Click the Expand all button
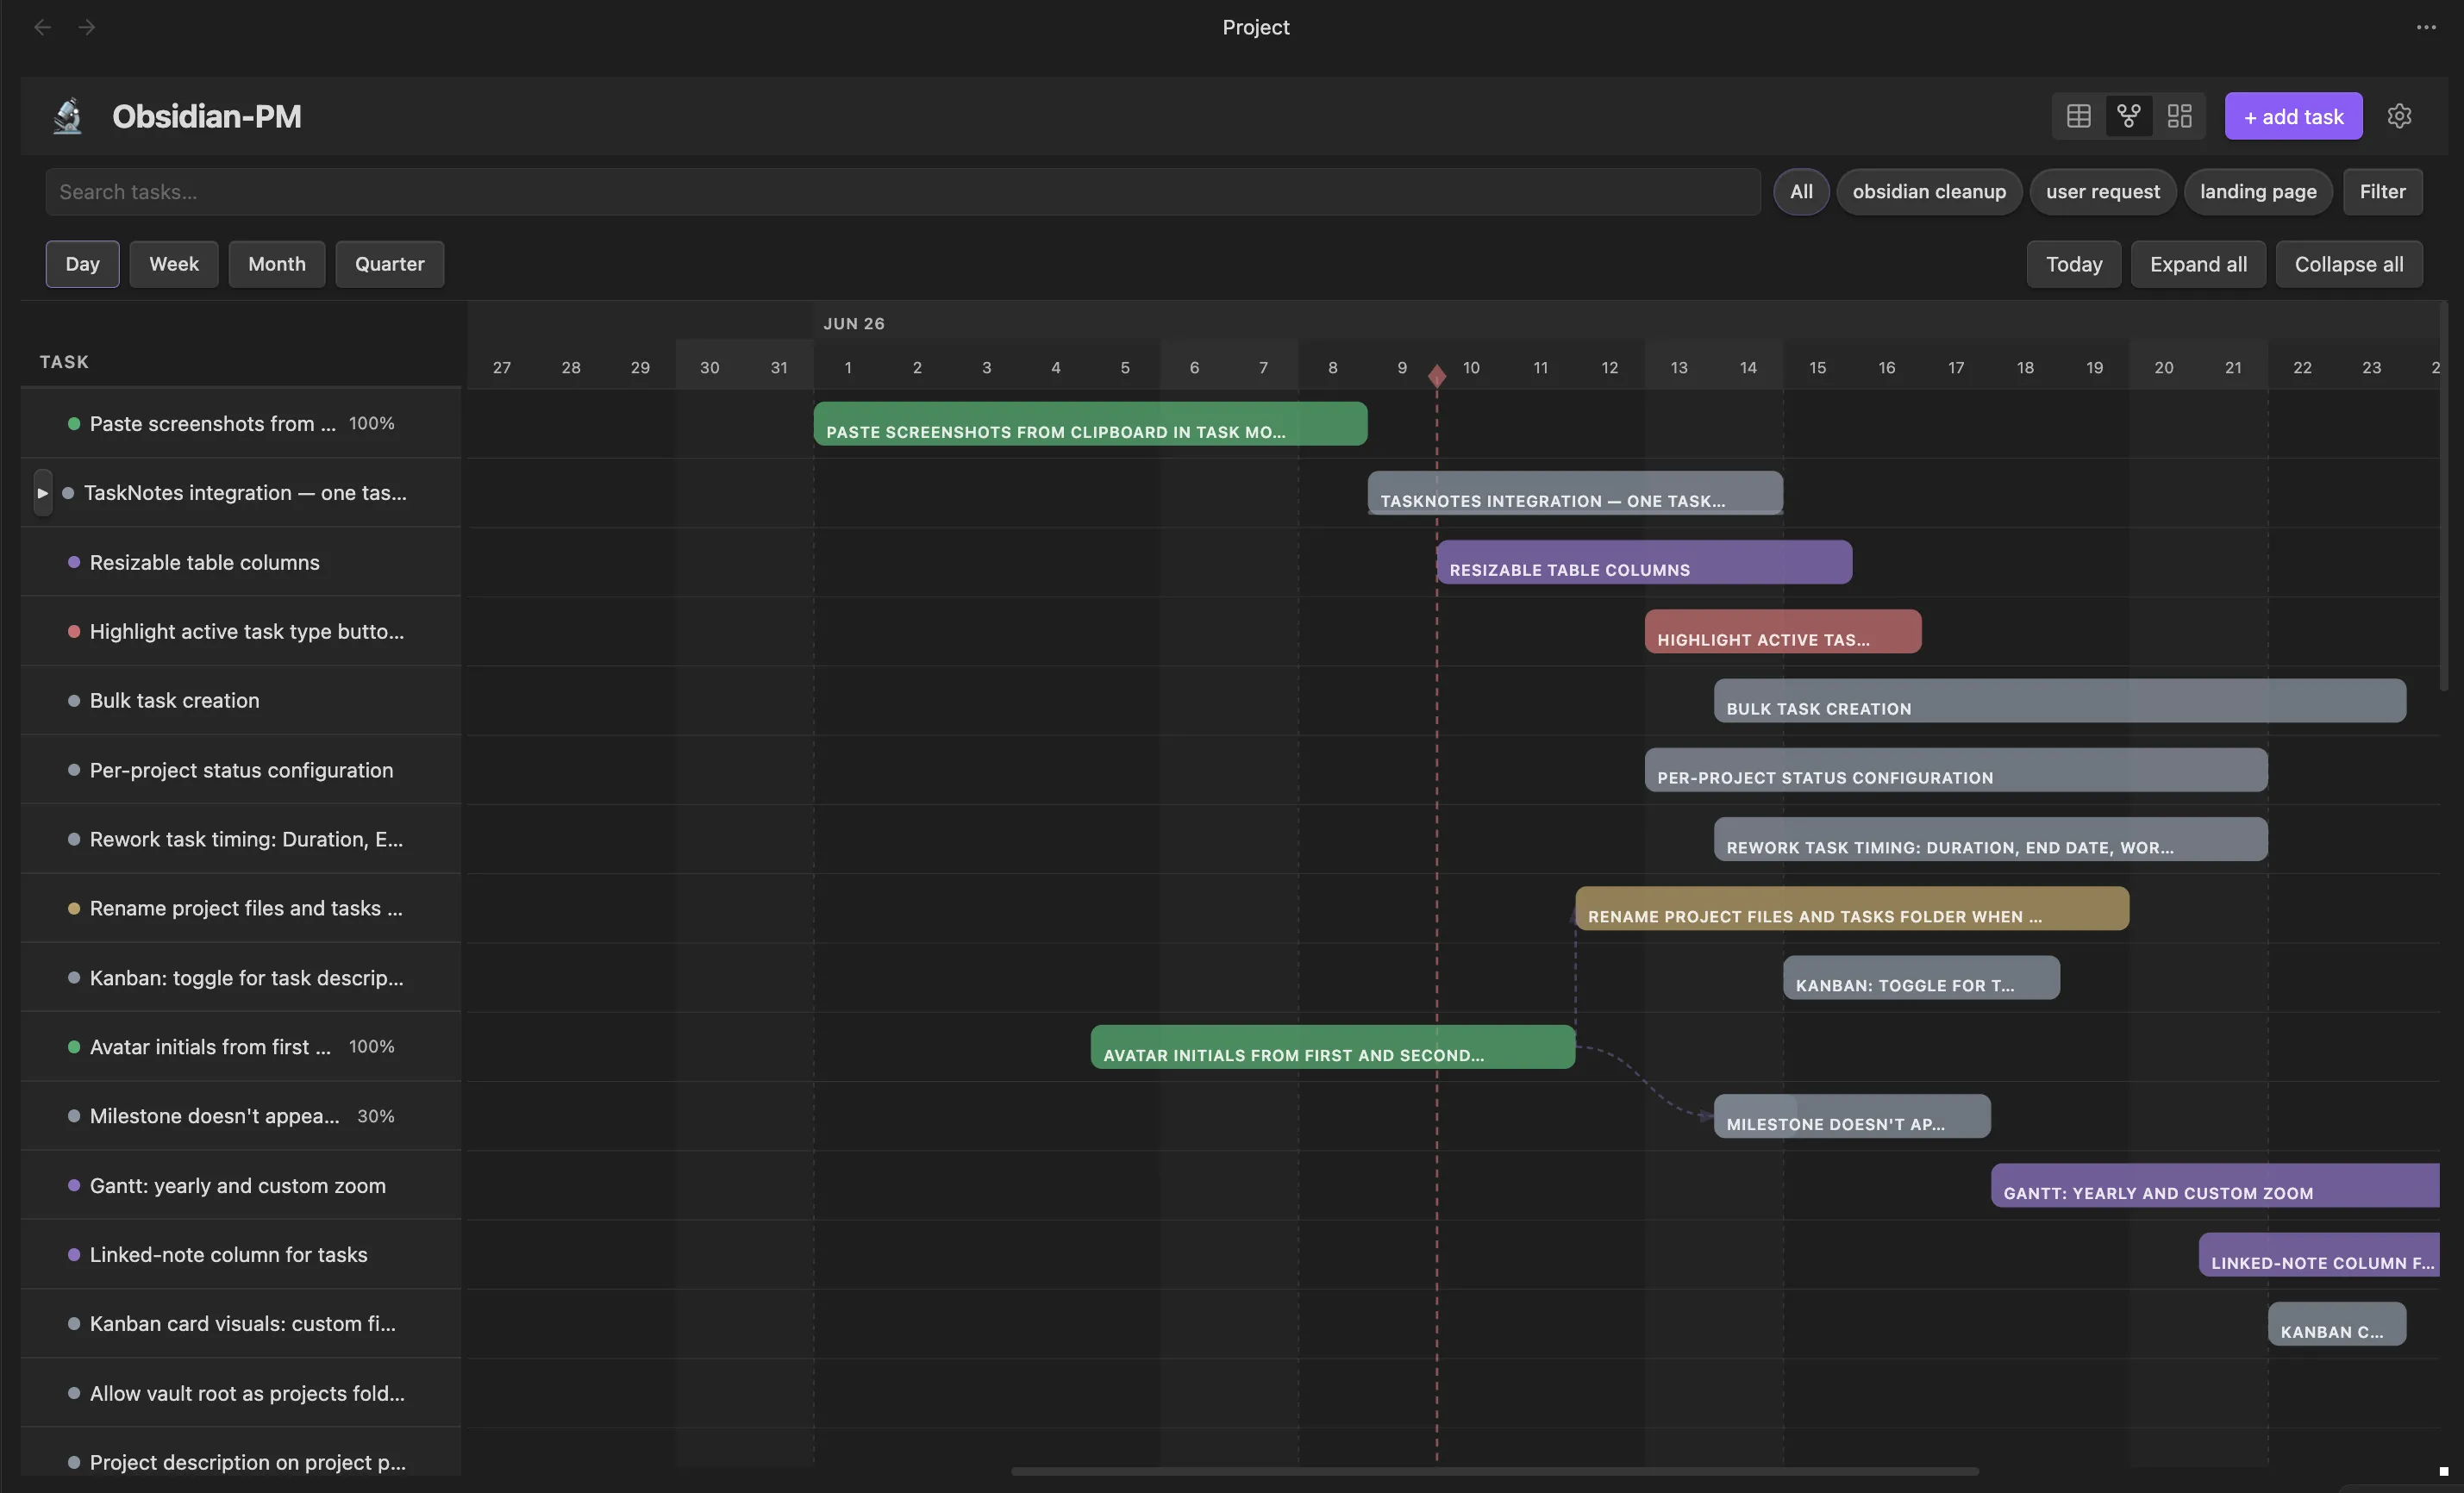 click(2198, 264)
